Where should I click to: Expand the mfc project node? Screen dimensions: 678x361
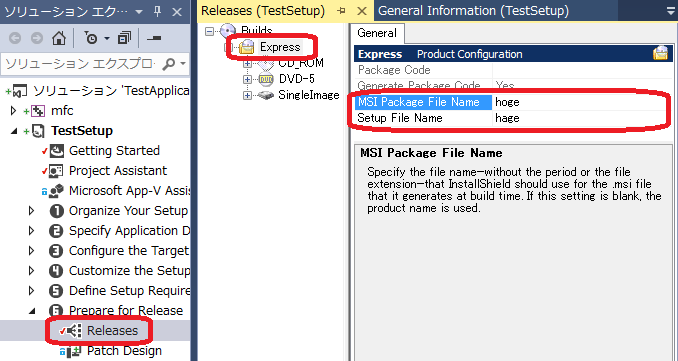pos(14,111)
